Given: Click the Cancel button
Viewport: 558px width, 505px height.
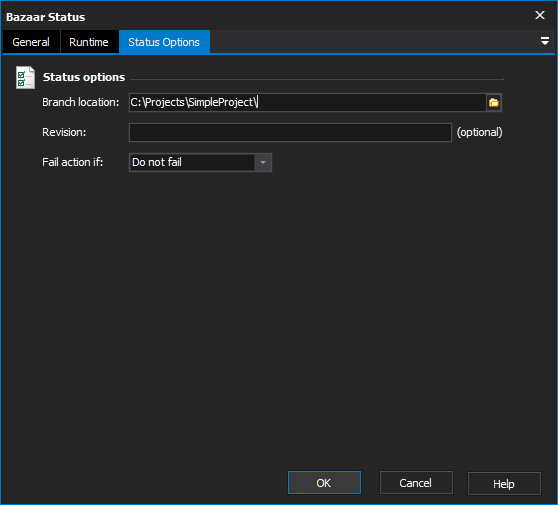Looking at the screenshot, I should tap(416, 483).
